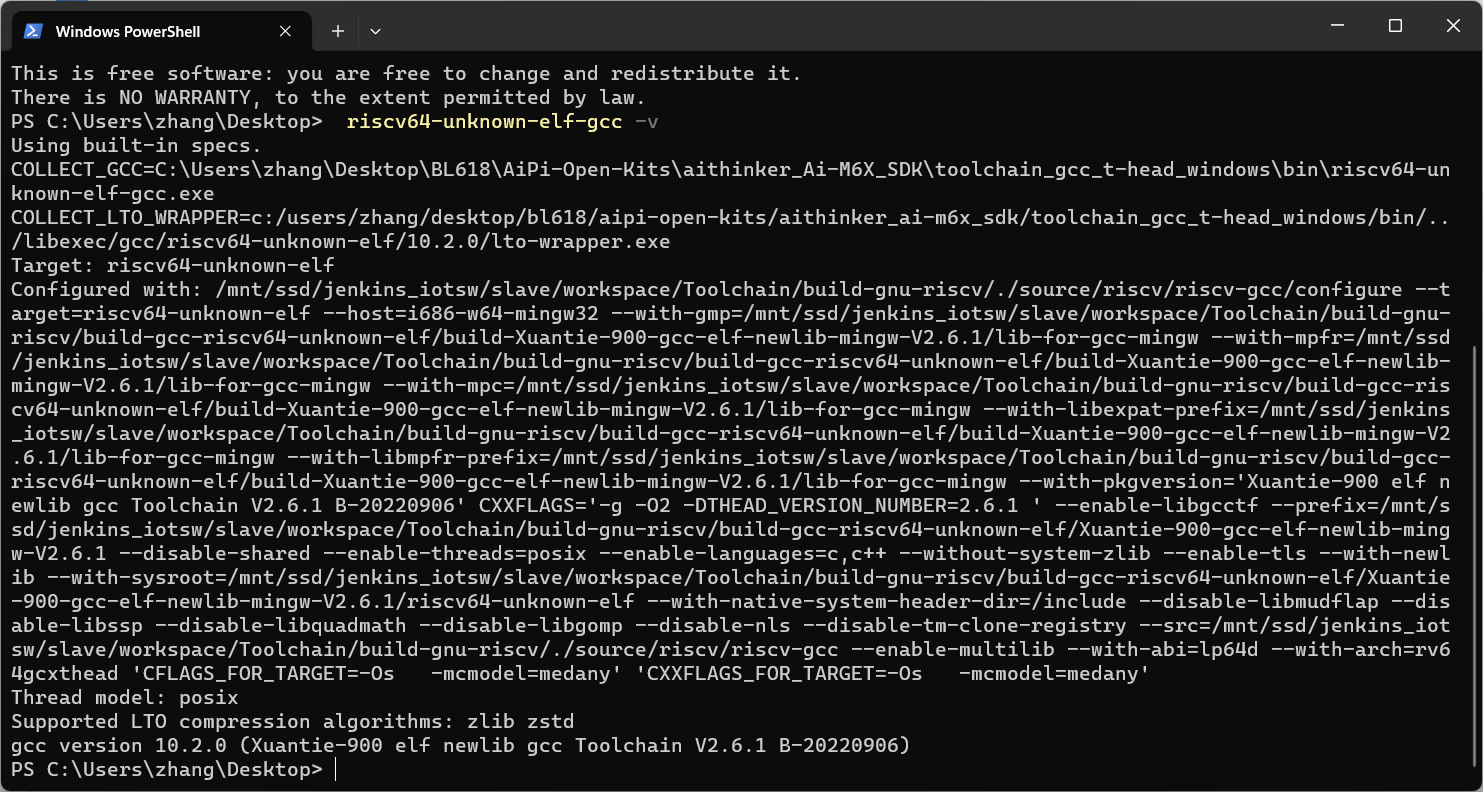
Task: Click the 'gcc version 10.2.0' output line
Action: click(x=459, y=746)
